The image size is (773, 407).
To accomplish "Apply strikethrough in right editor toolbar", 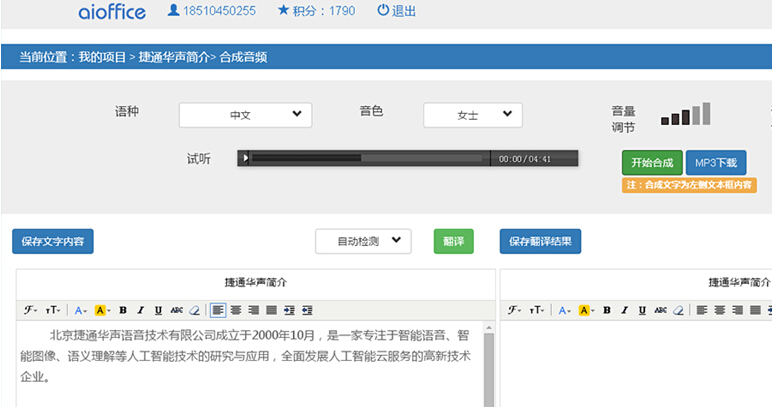I will [661, 310].
